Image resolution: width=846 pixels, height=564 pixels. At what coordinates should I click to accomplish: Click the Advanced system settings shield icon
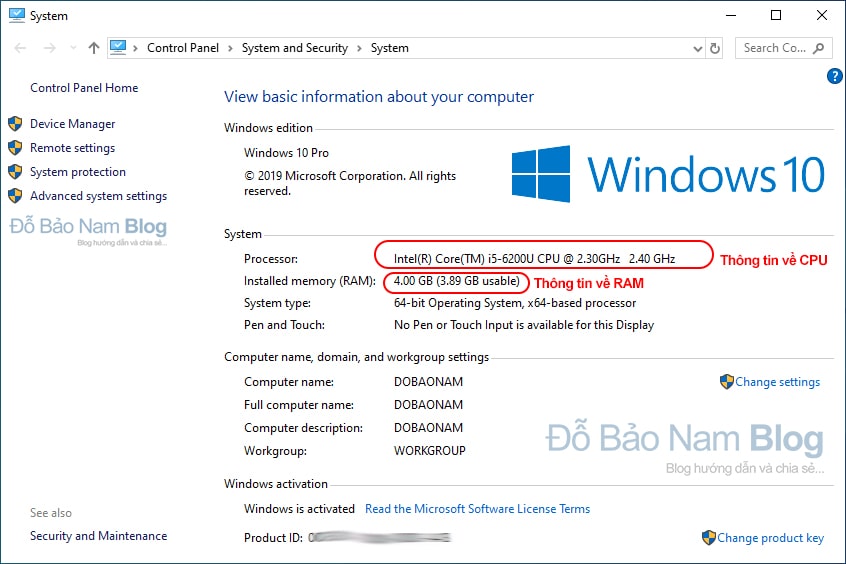[15, 195]
